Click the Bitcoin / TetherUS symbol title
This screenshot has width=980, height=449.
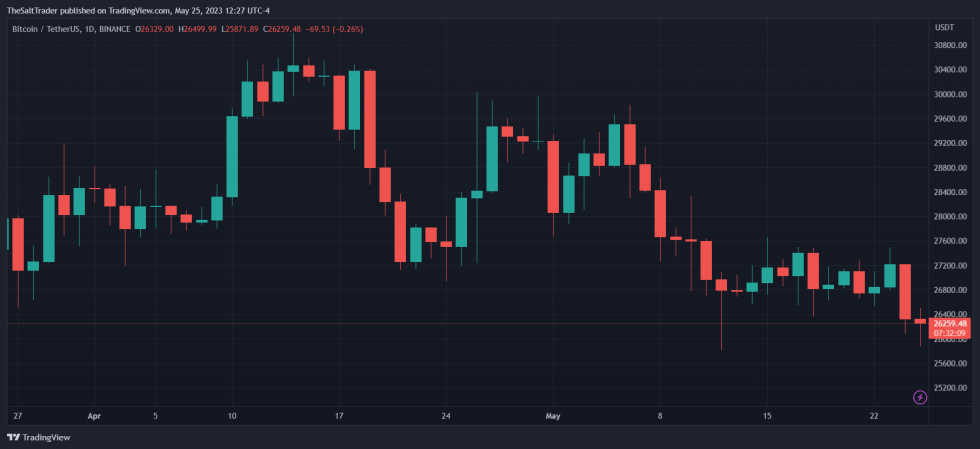(x=55, y=29)
